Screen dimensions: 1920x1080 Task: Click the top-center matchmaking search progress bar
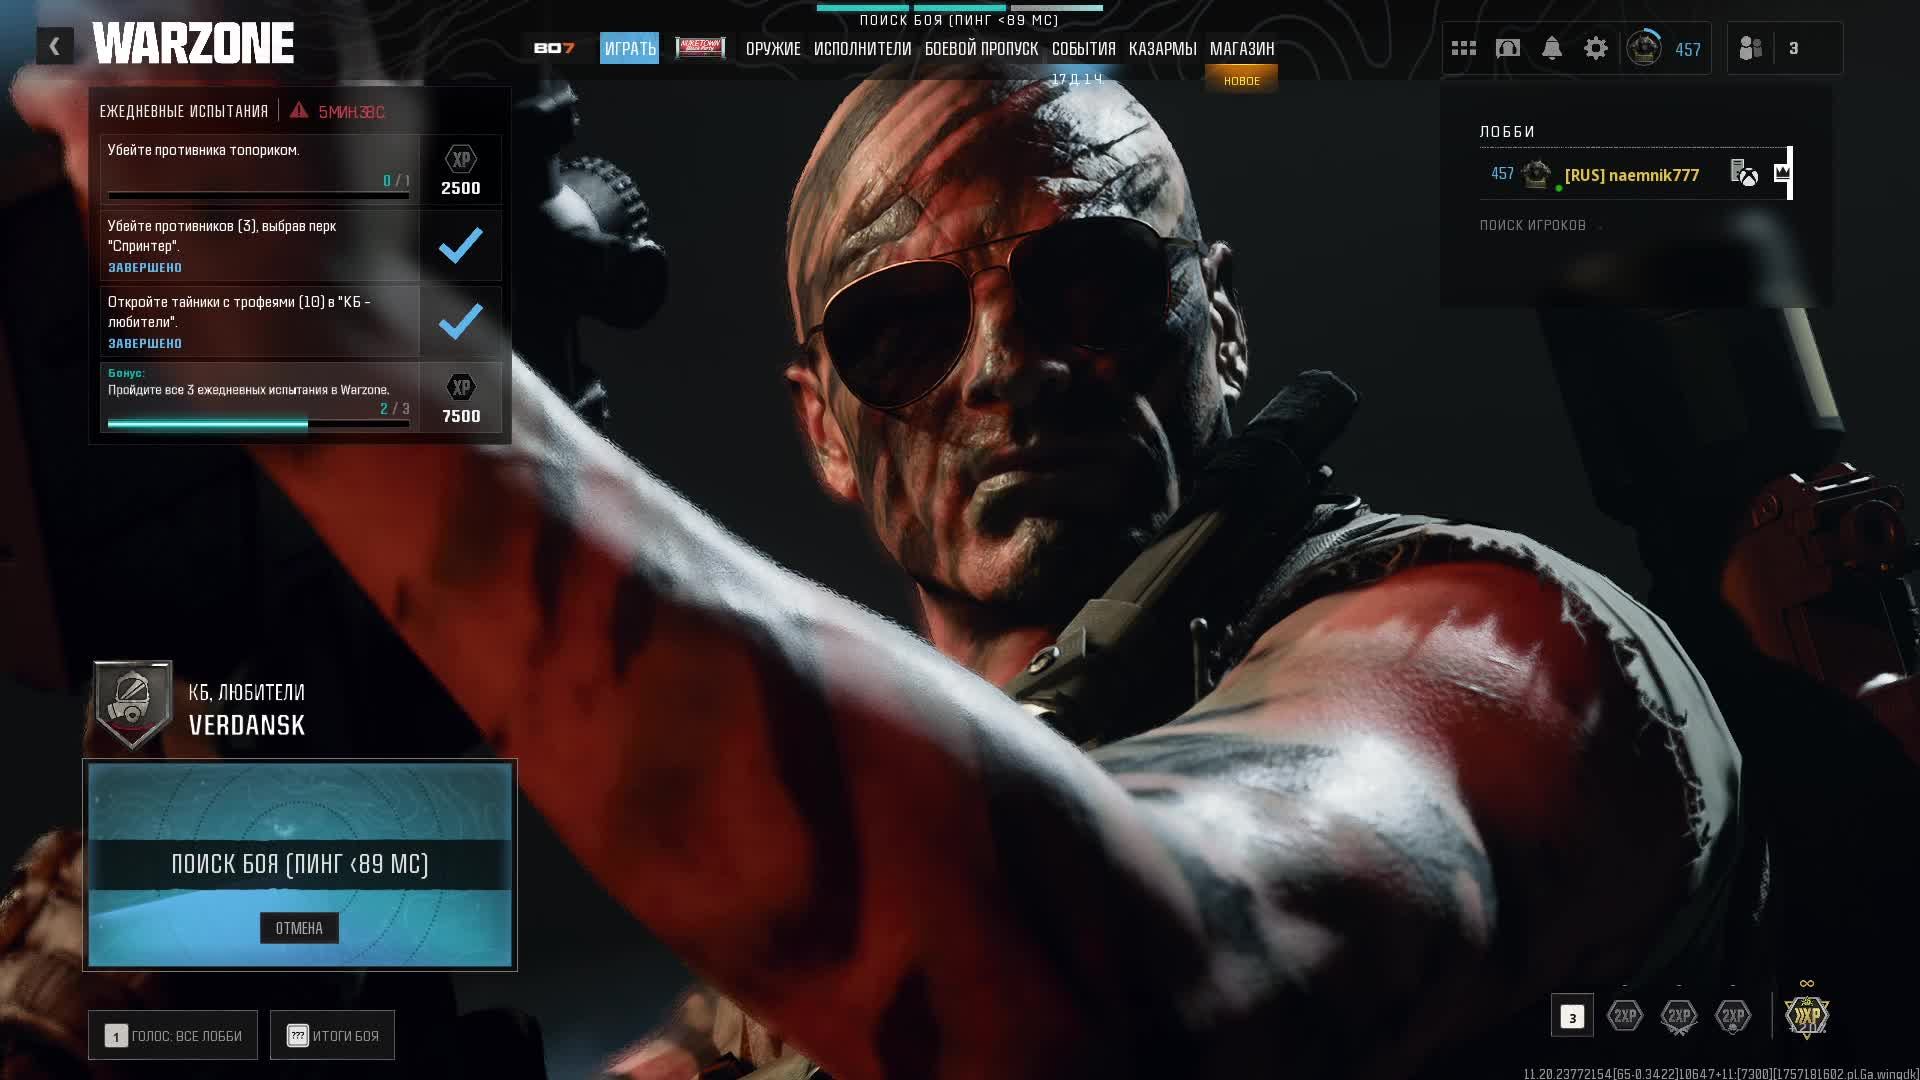pyautogui.click(x=959, y=7)
